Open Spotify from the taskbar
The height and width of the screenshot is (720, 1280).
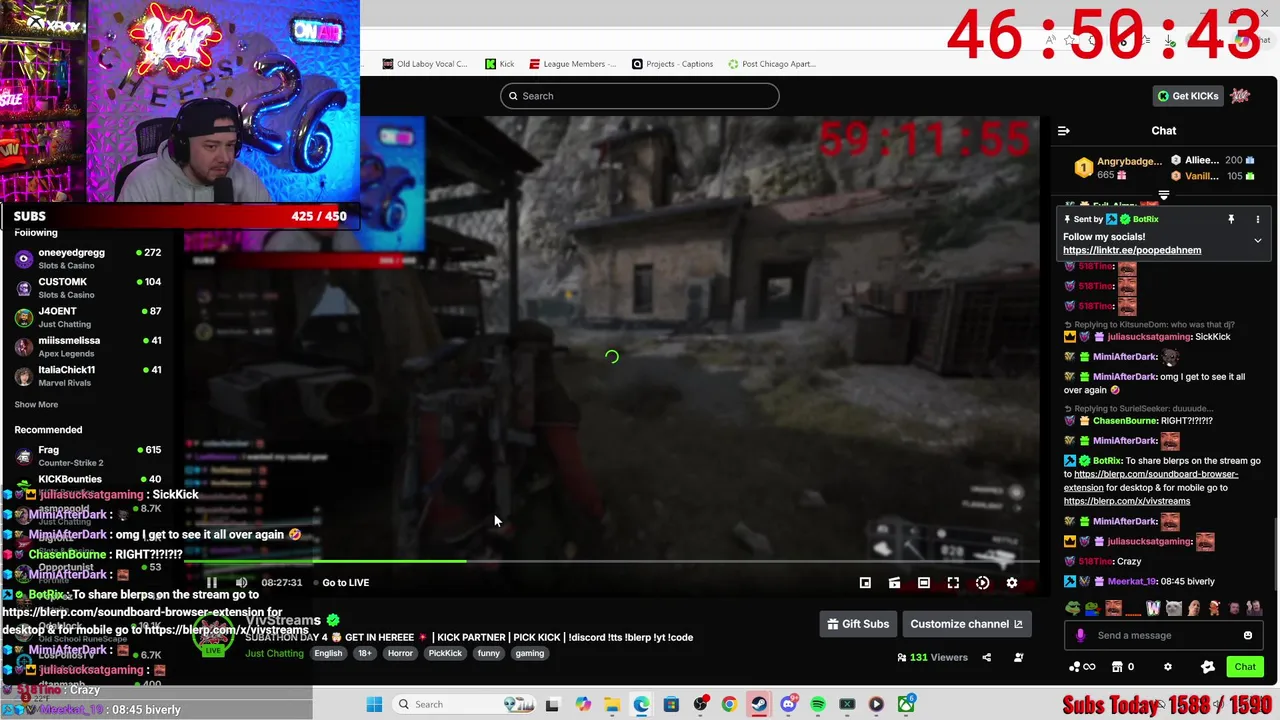(818, 705)
